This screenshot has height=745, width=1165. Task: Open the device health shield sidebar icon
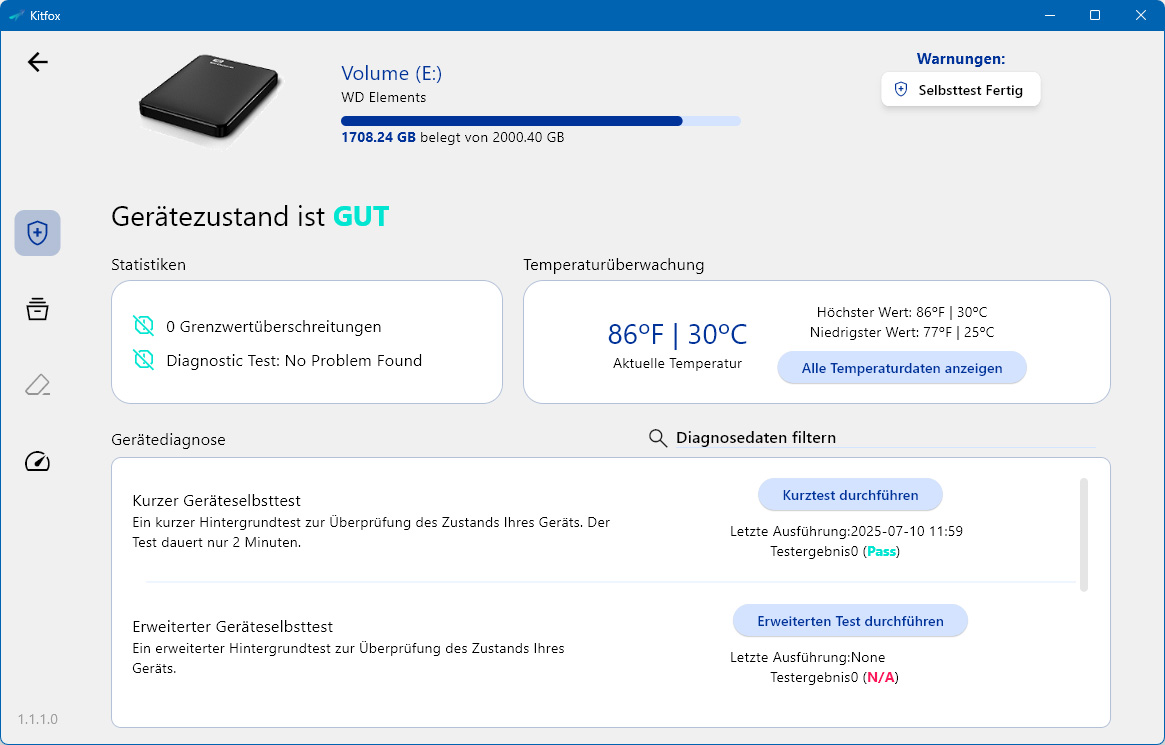point(37,233)
